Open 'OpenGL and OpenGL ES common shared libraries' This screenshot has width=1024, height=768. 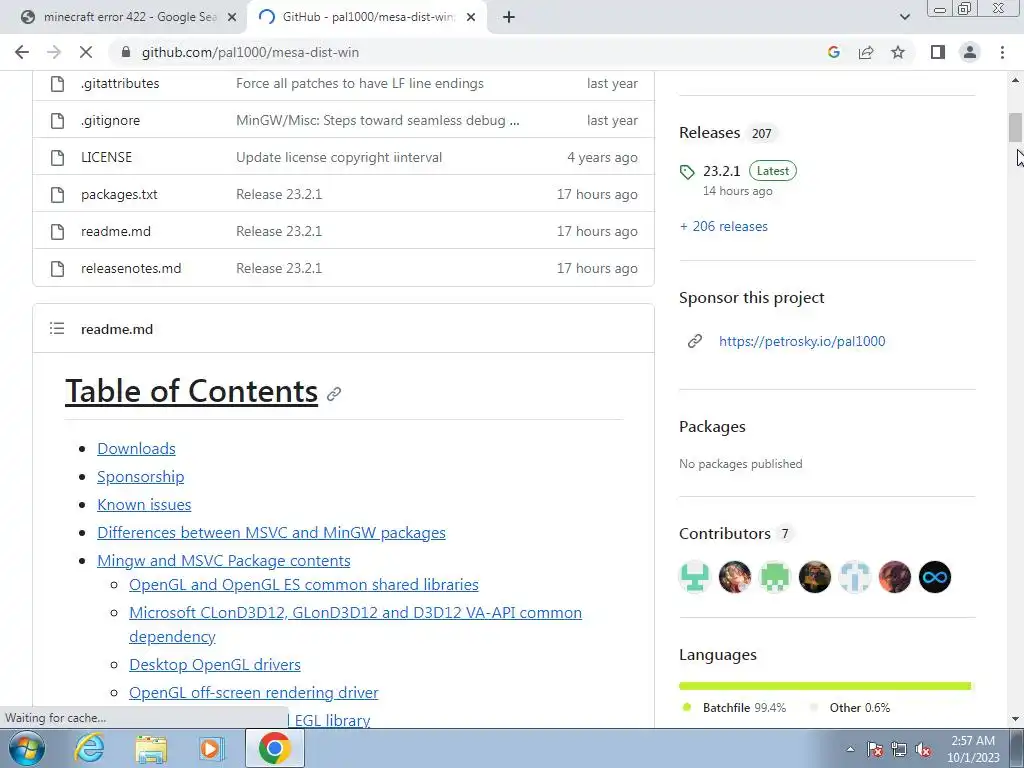[x=304, y=584]
